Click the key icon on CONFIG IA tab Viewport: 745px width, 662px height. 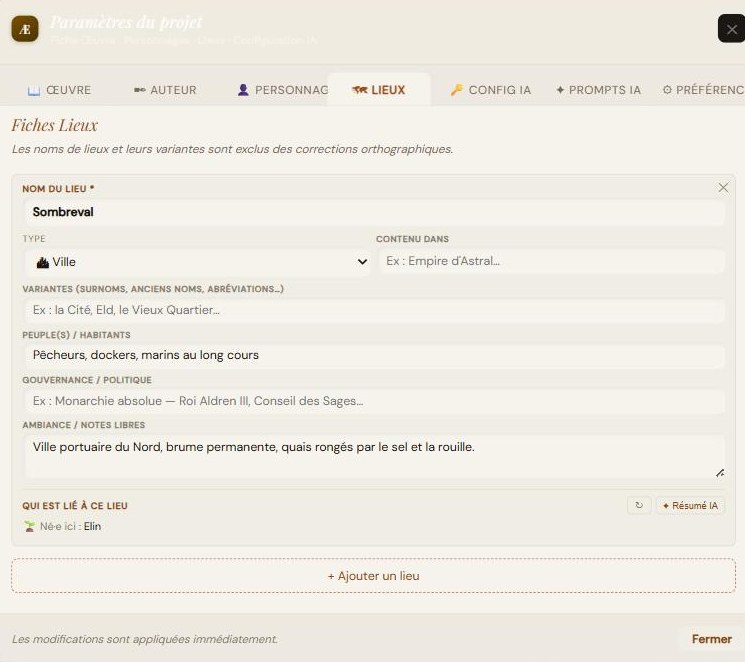point(457,89)
